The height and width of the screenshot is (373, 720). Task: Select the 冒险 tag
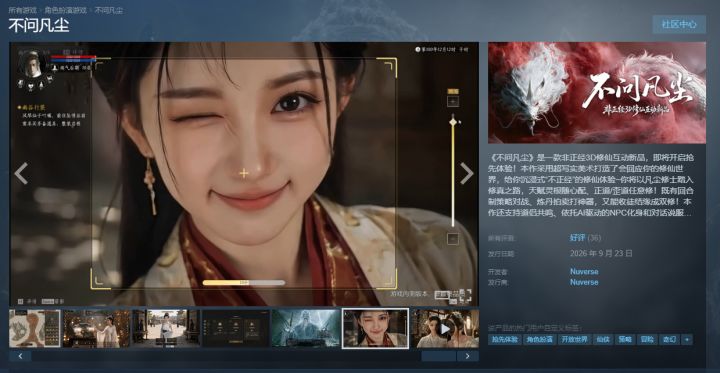point(647,339)
